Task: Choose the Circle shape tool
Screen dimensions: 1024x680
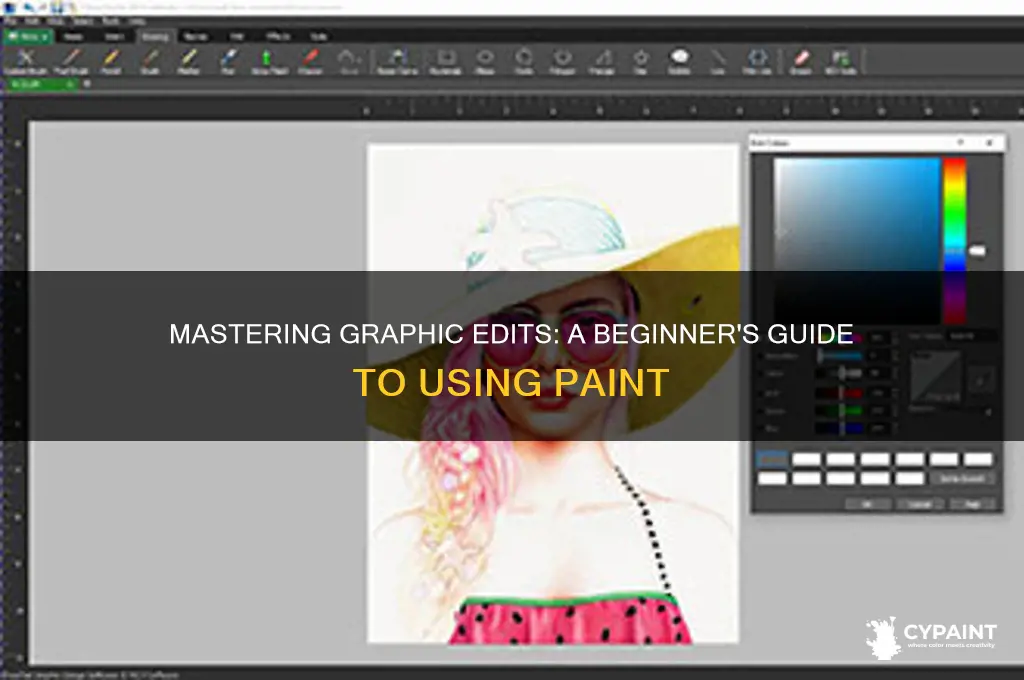Action: [x=524, y=62]
